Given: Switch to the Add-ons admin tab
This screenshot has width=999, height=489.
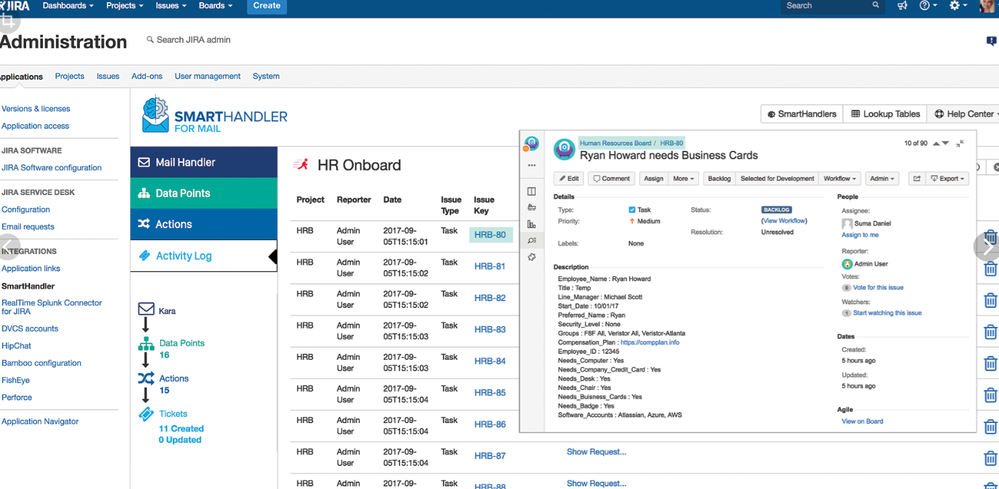Looking at the screenshot, I should (147, 76).
